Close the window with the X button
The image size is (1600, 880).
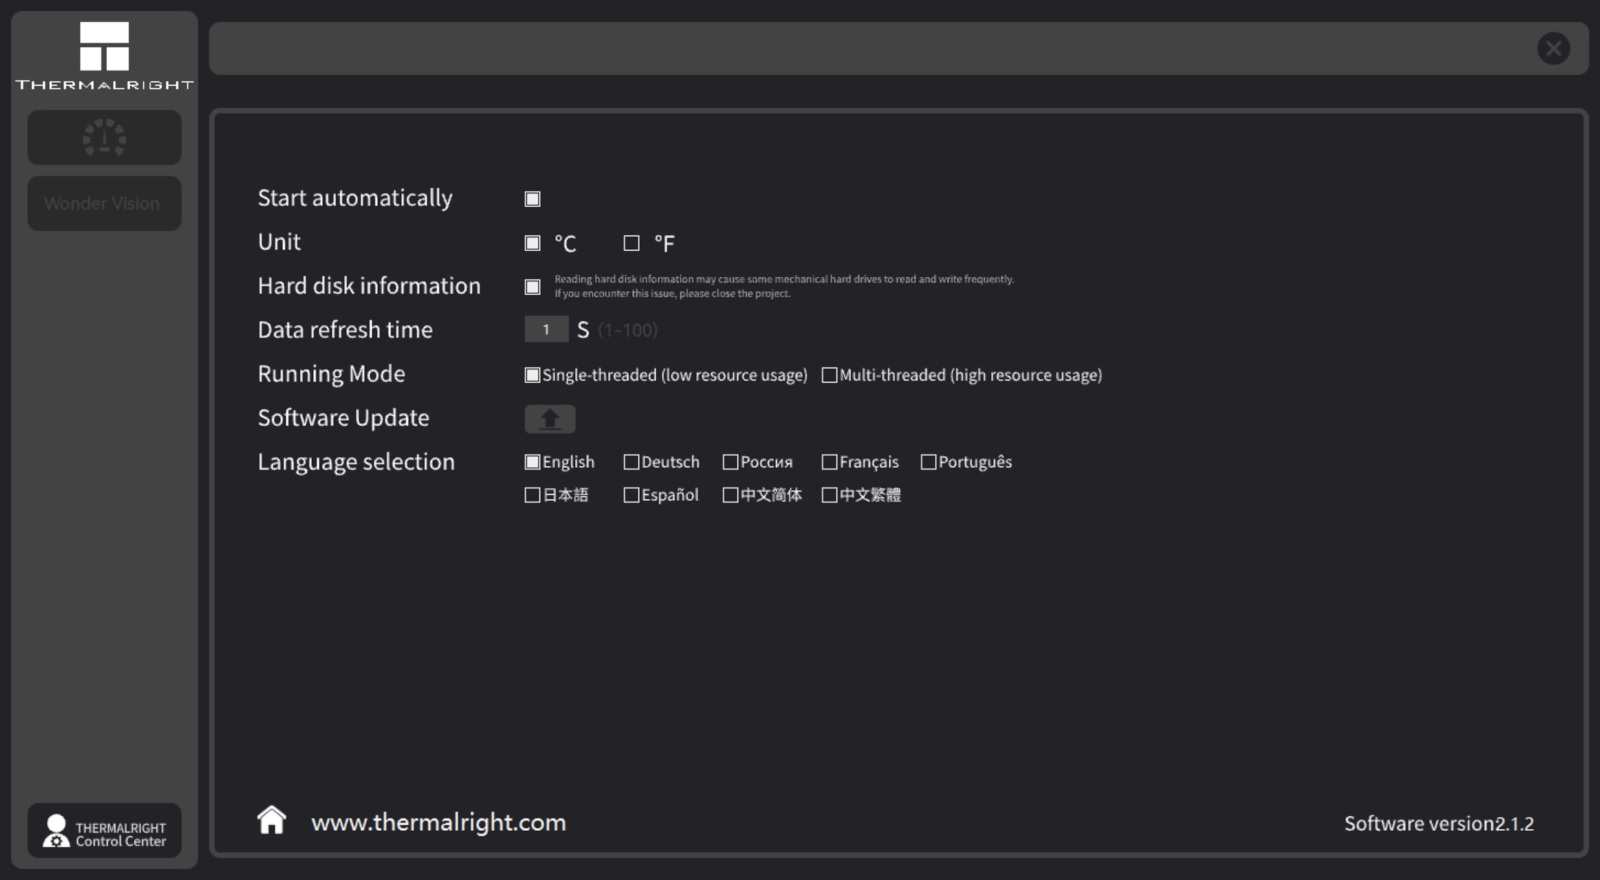point(1553,48)
